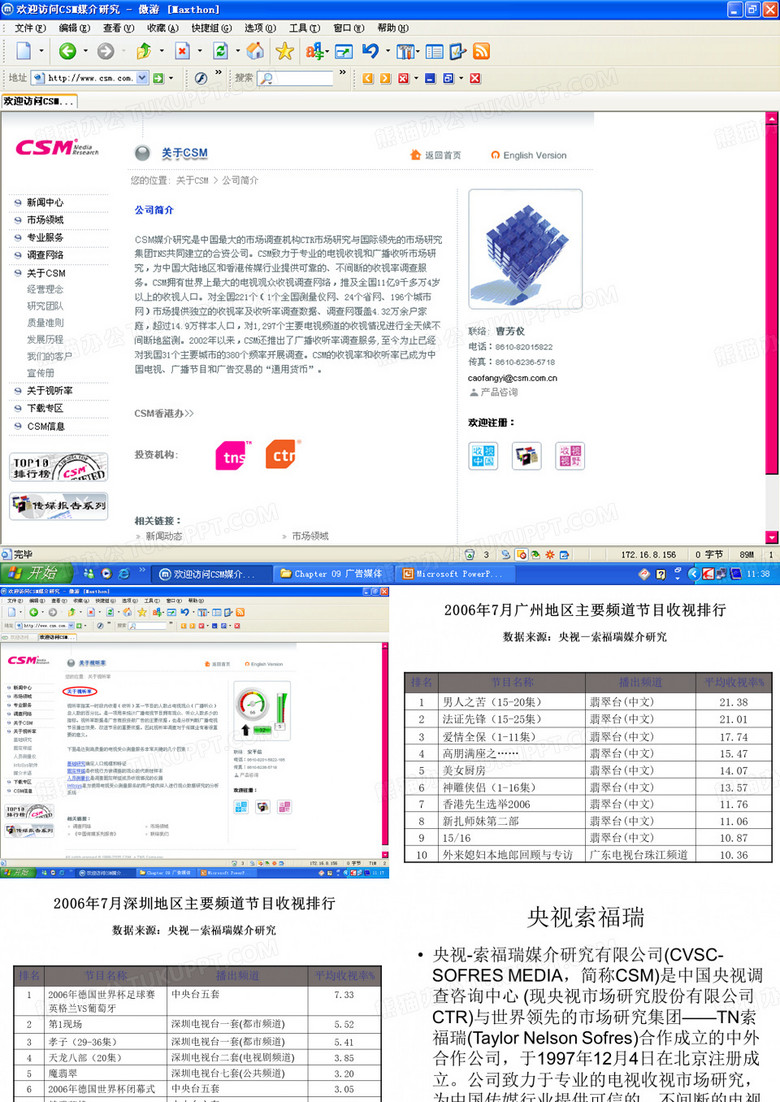The width and height of the screenshot is (780, 1102).
Task: Click the 新闻动态 related link
Action: pos(164,536)
